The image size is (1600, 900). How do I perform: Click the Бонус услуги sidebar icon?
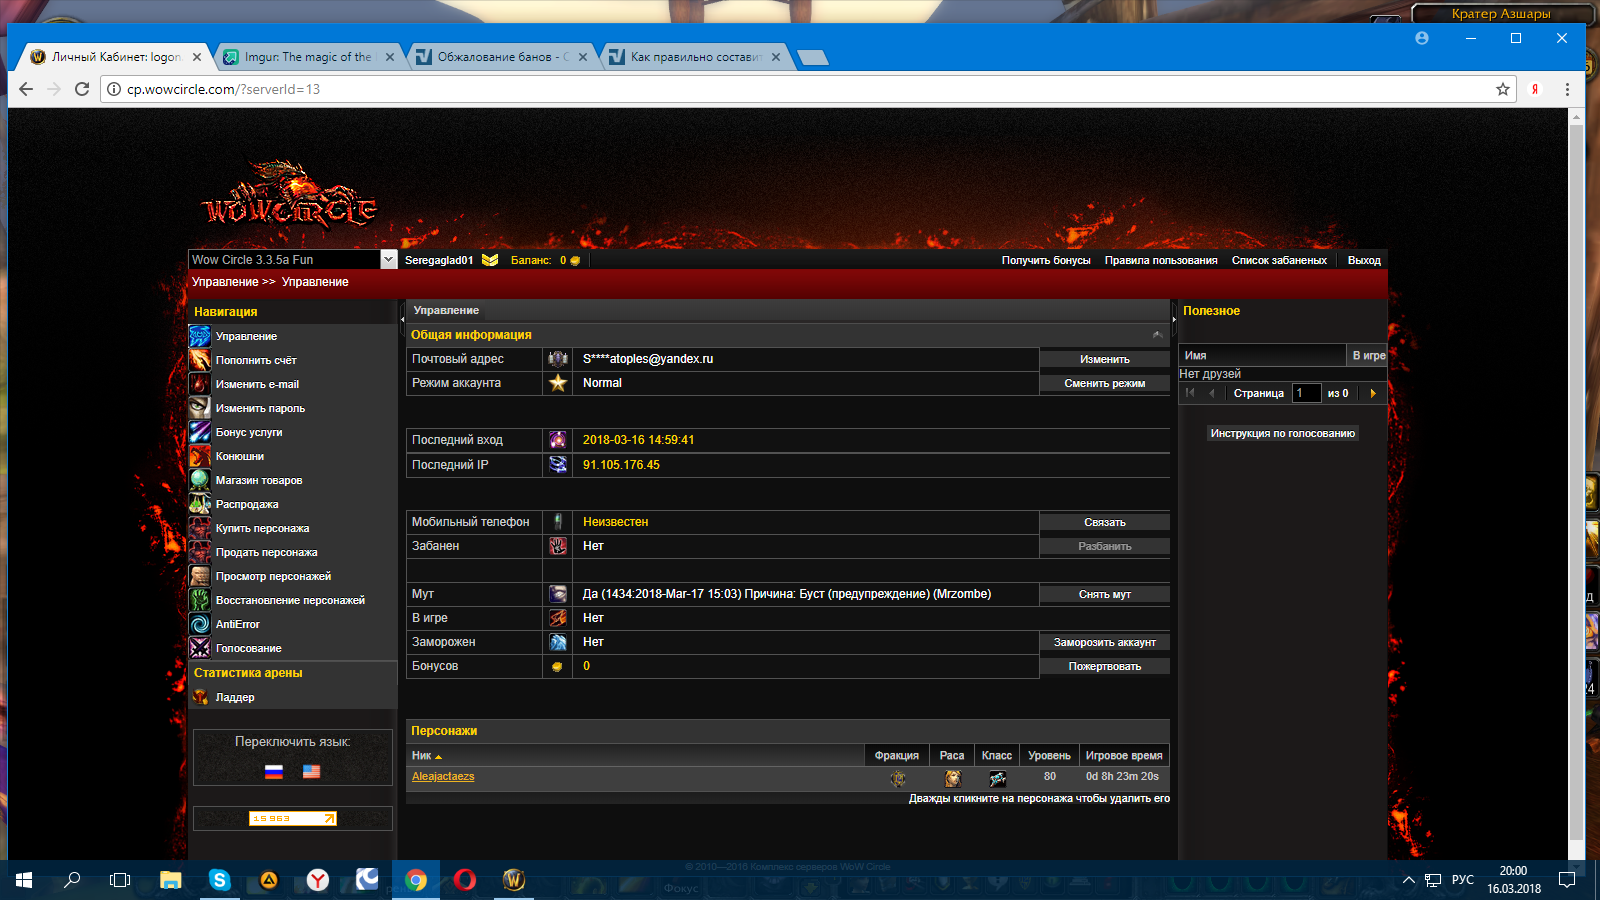200,432
